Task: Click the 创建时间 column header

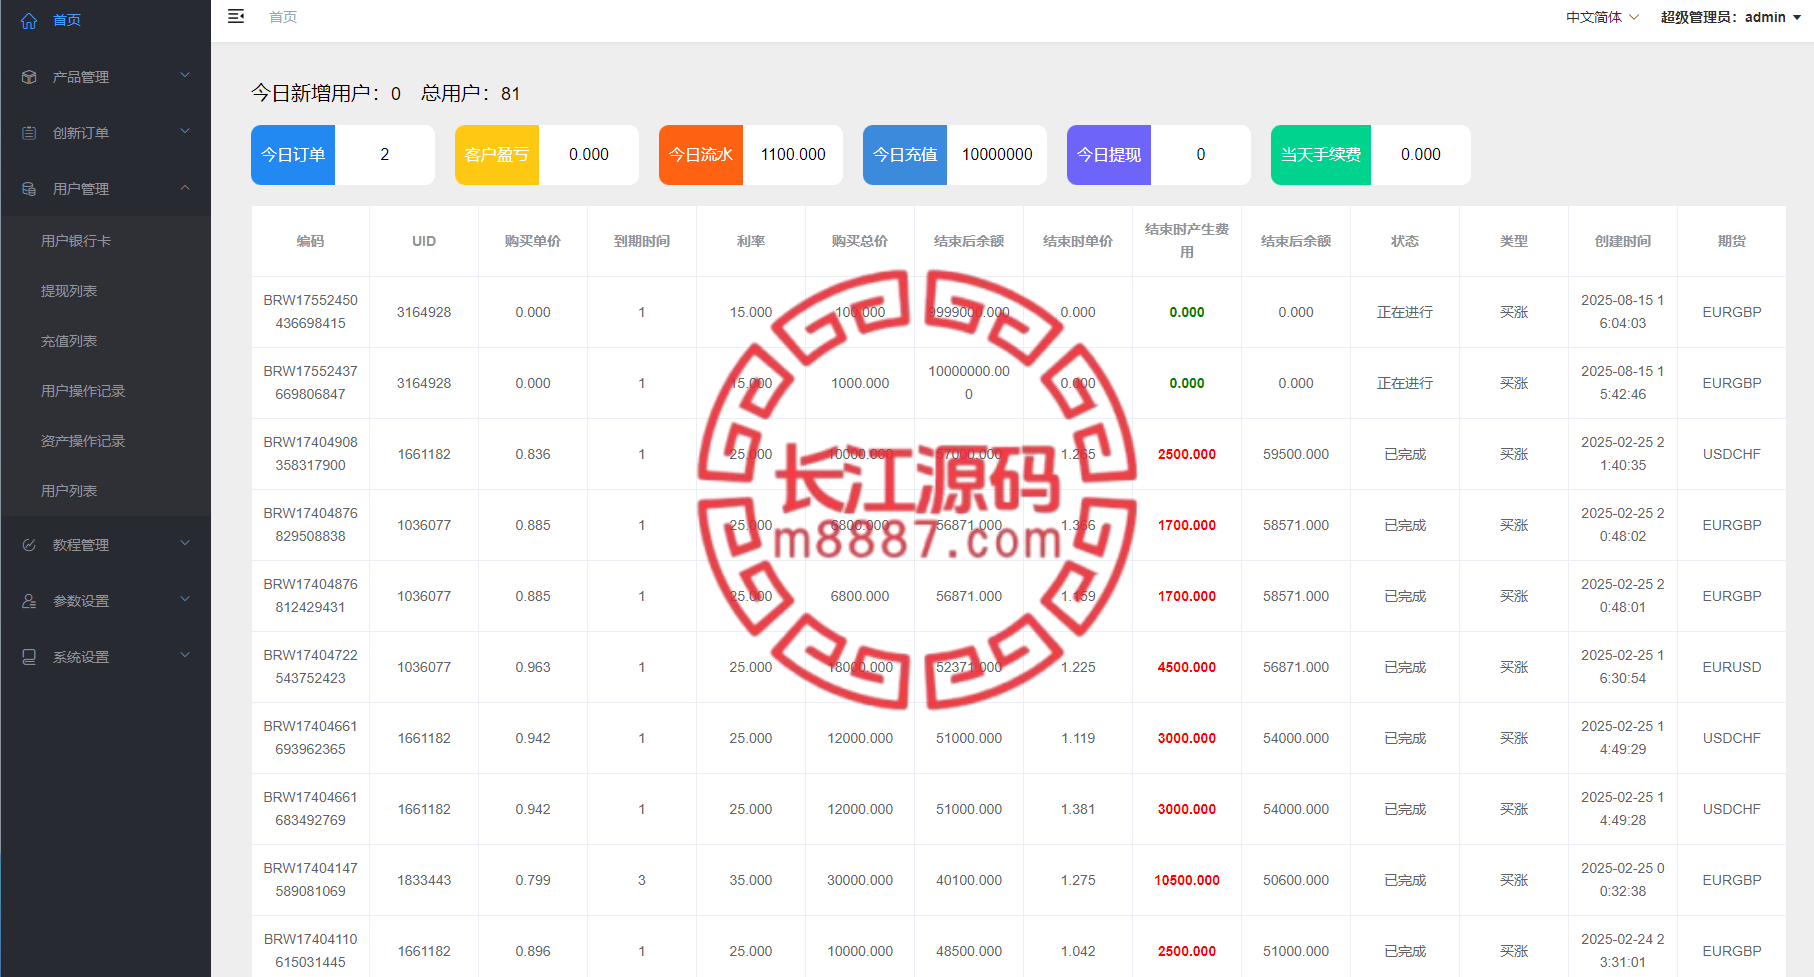Action: point(1623,241)
